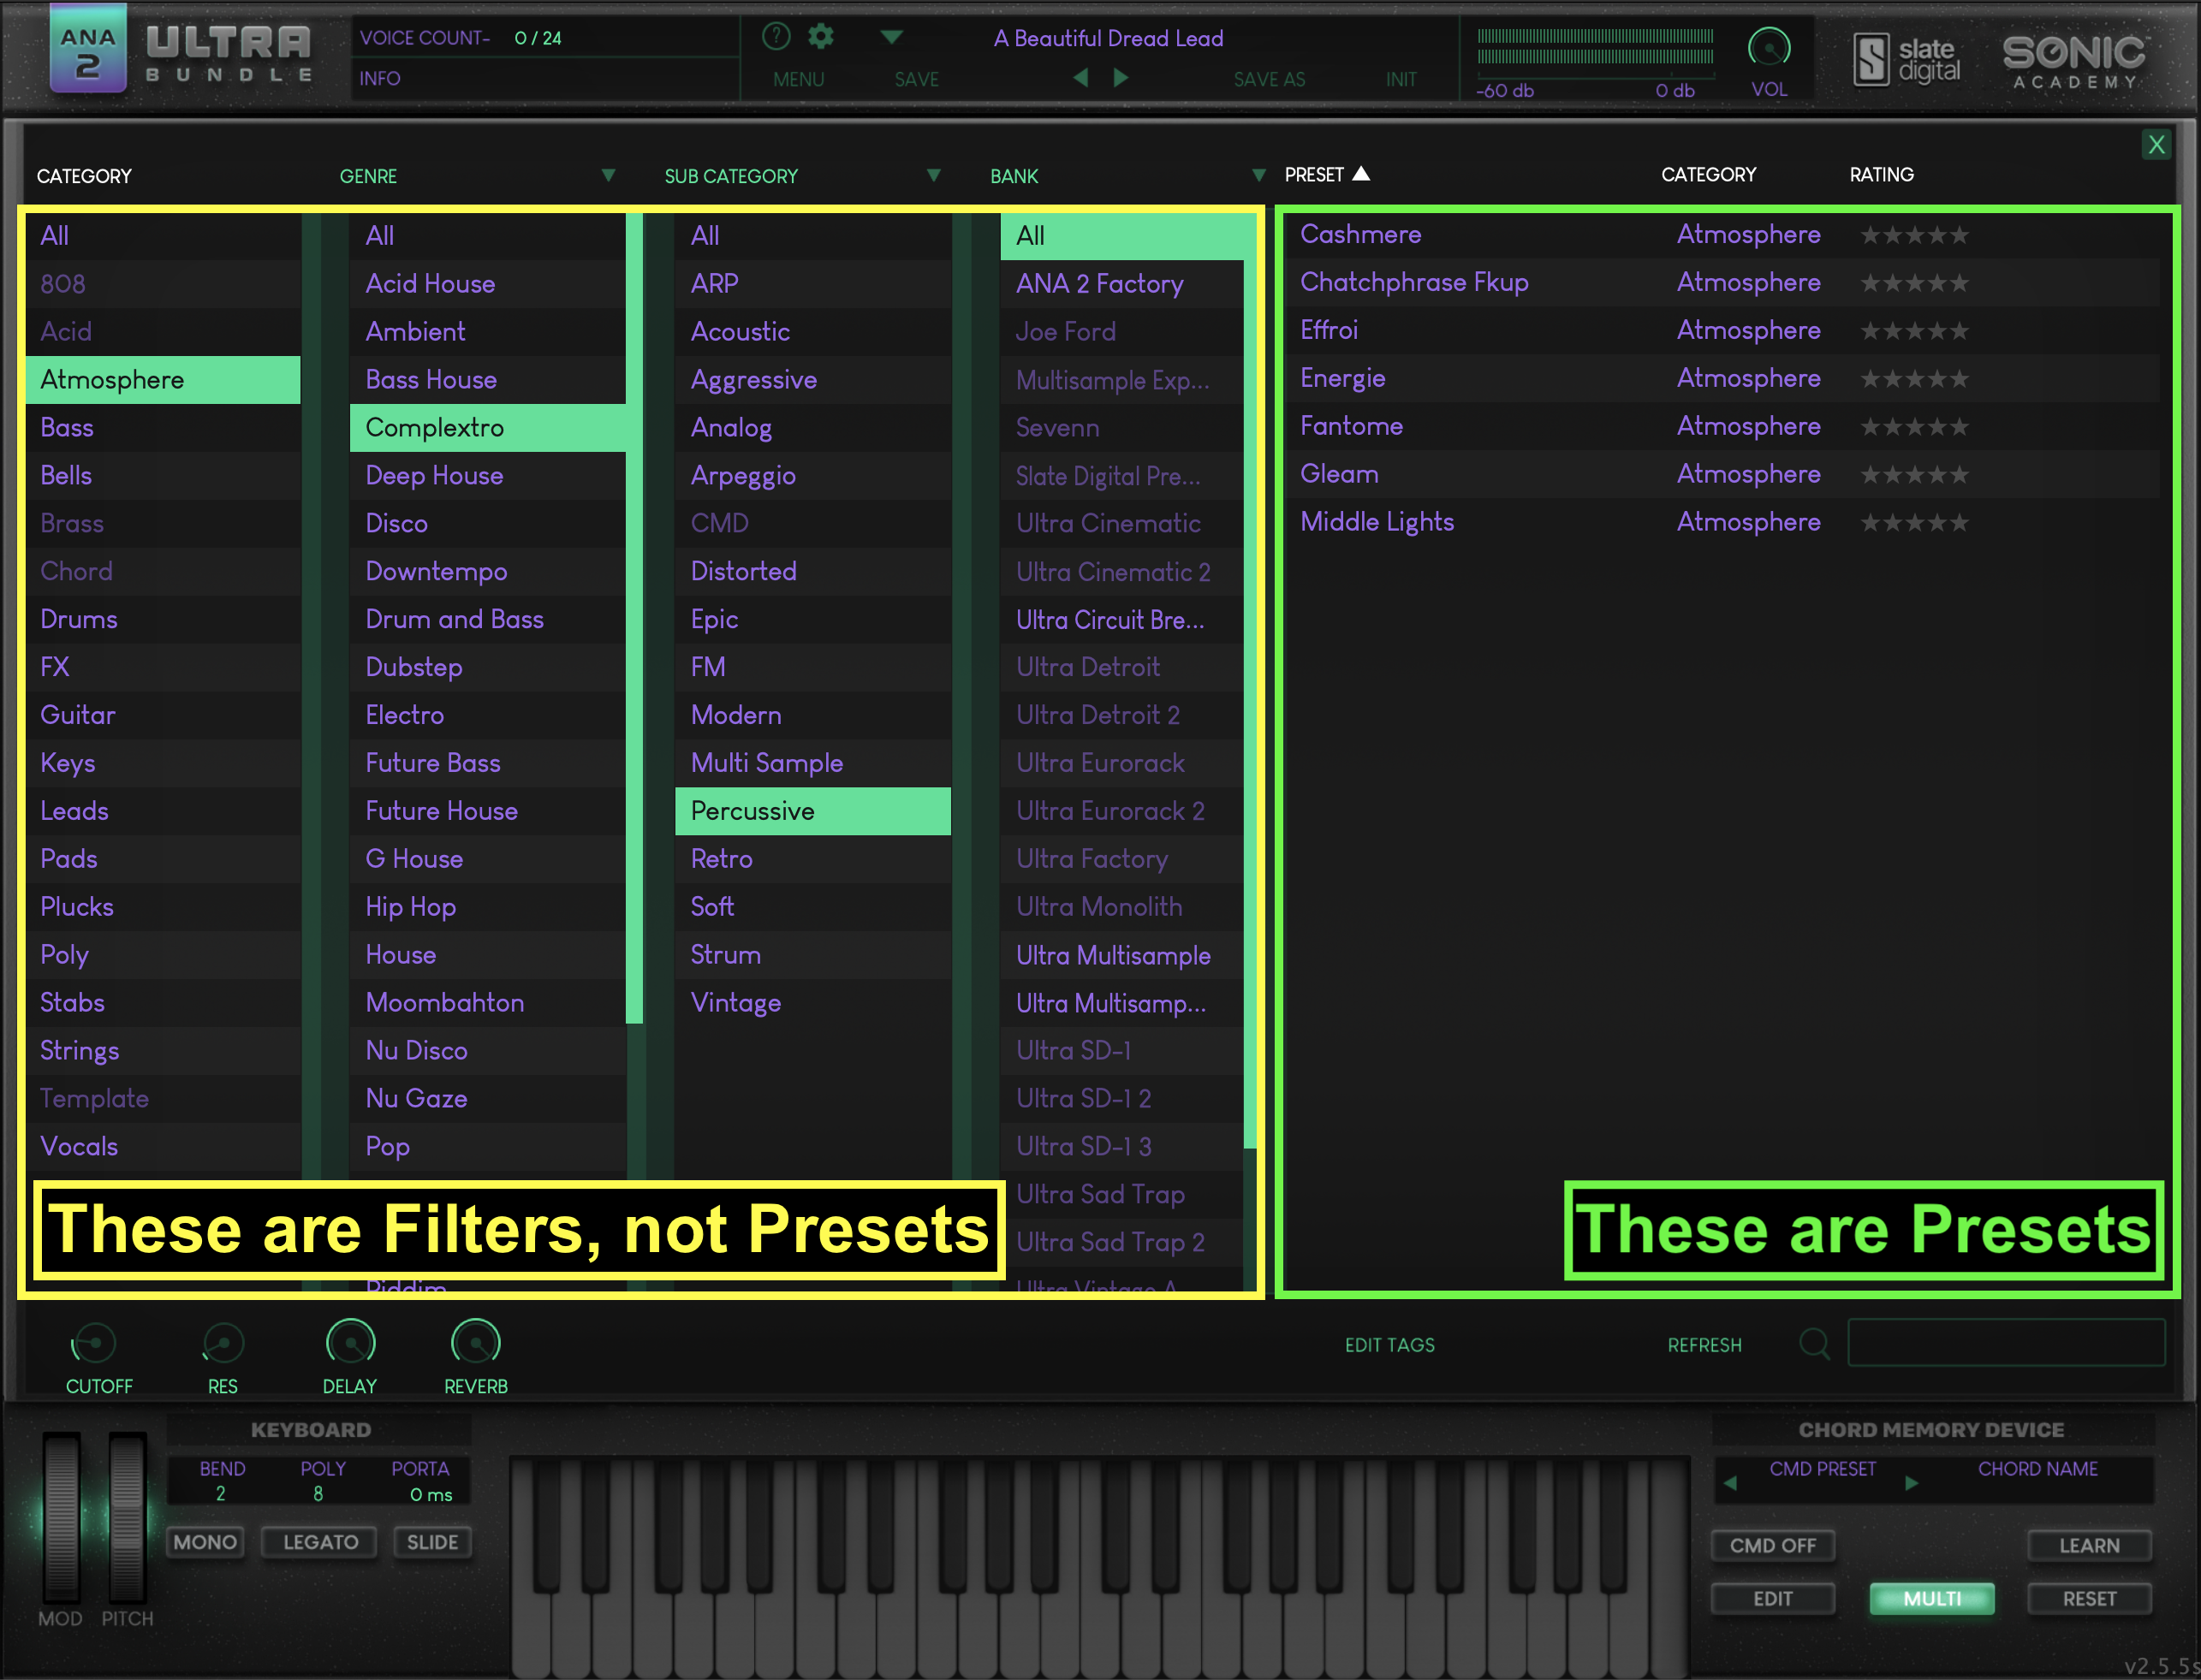Select All in the BANK column
Image resolution: width=2201 pixels, height=1680 pixels.
pyautogui.click(x=1122, y=236)
